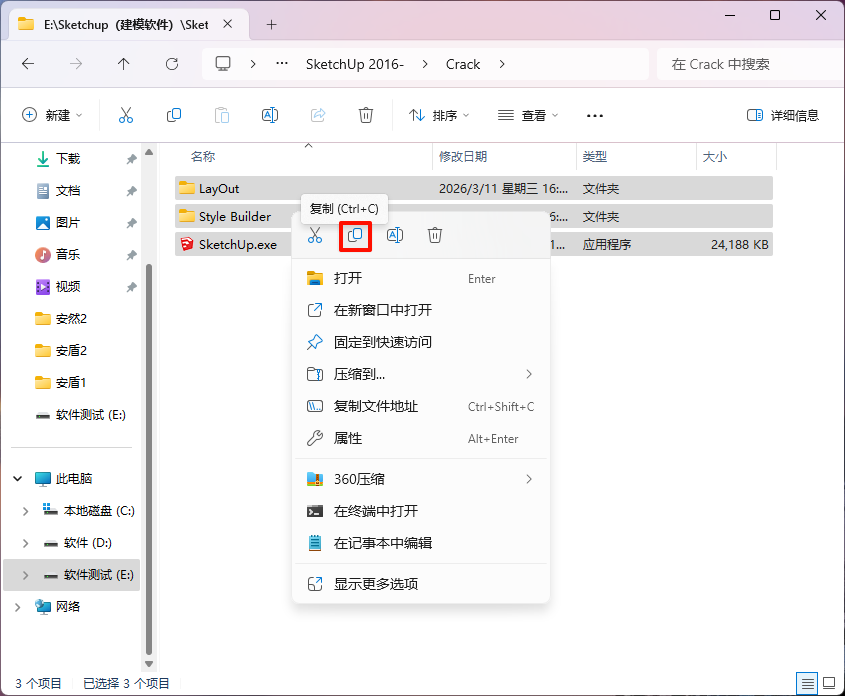Open 安盾1 in the sidebar

pyautogui.click(x=71, y=383)
